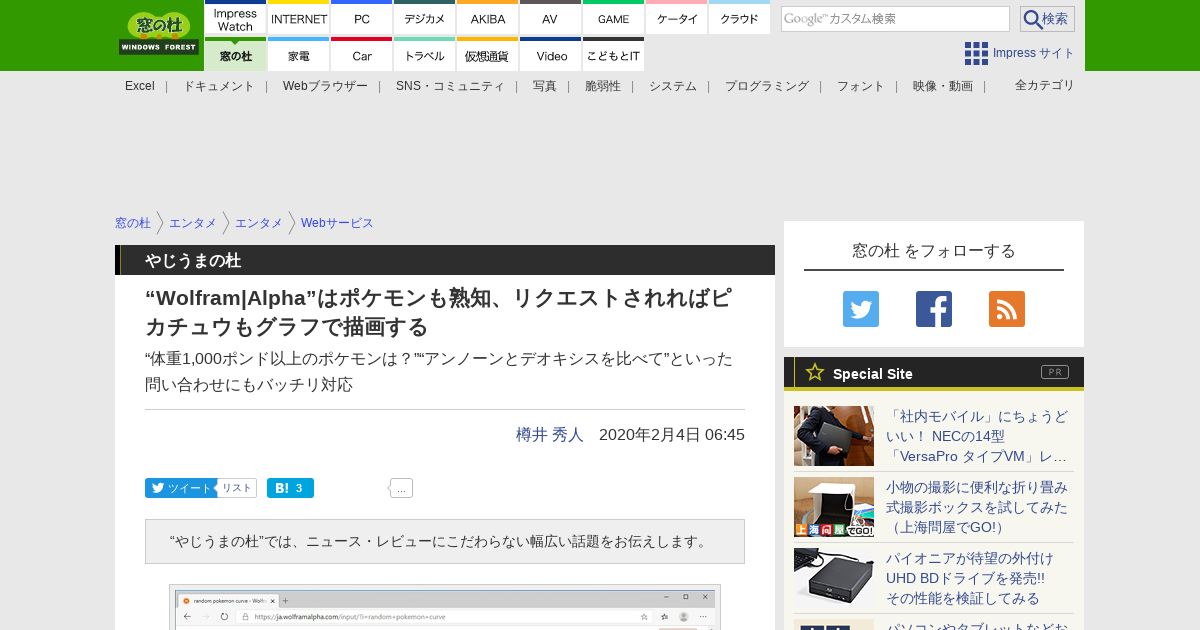This screenshot has width=1200, height=630.
Task: Click the Wolfram Alpha browser screenshot image
Action: [445, 607]
